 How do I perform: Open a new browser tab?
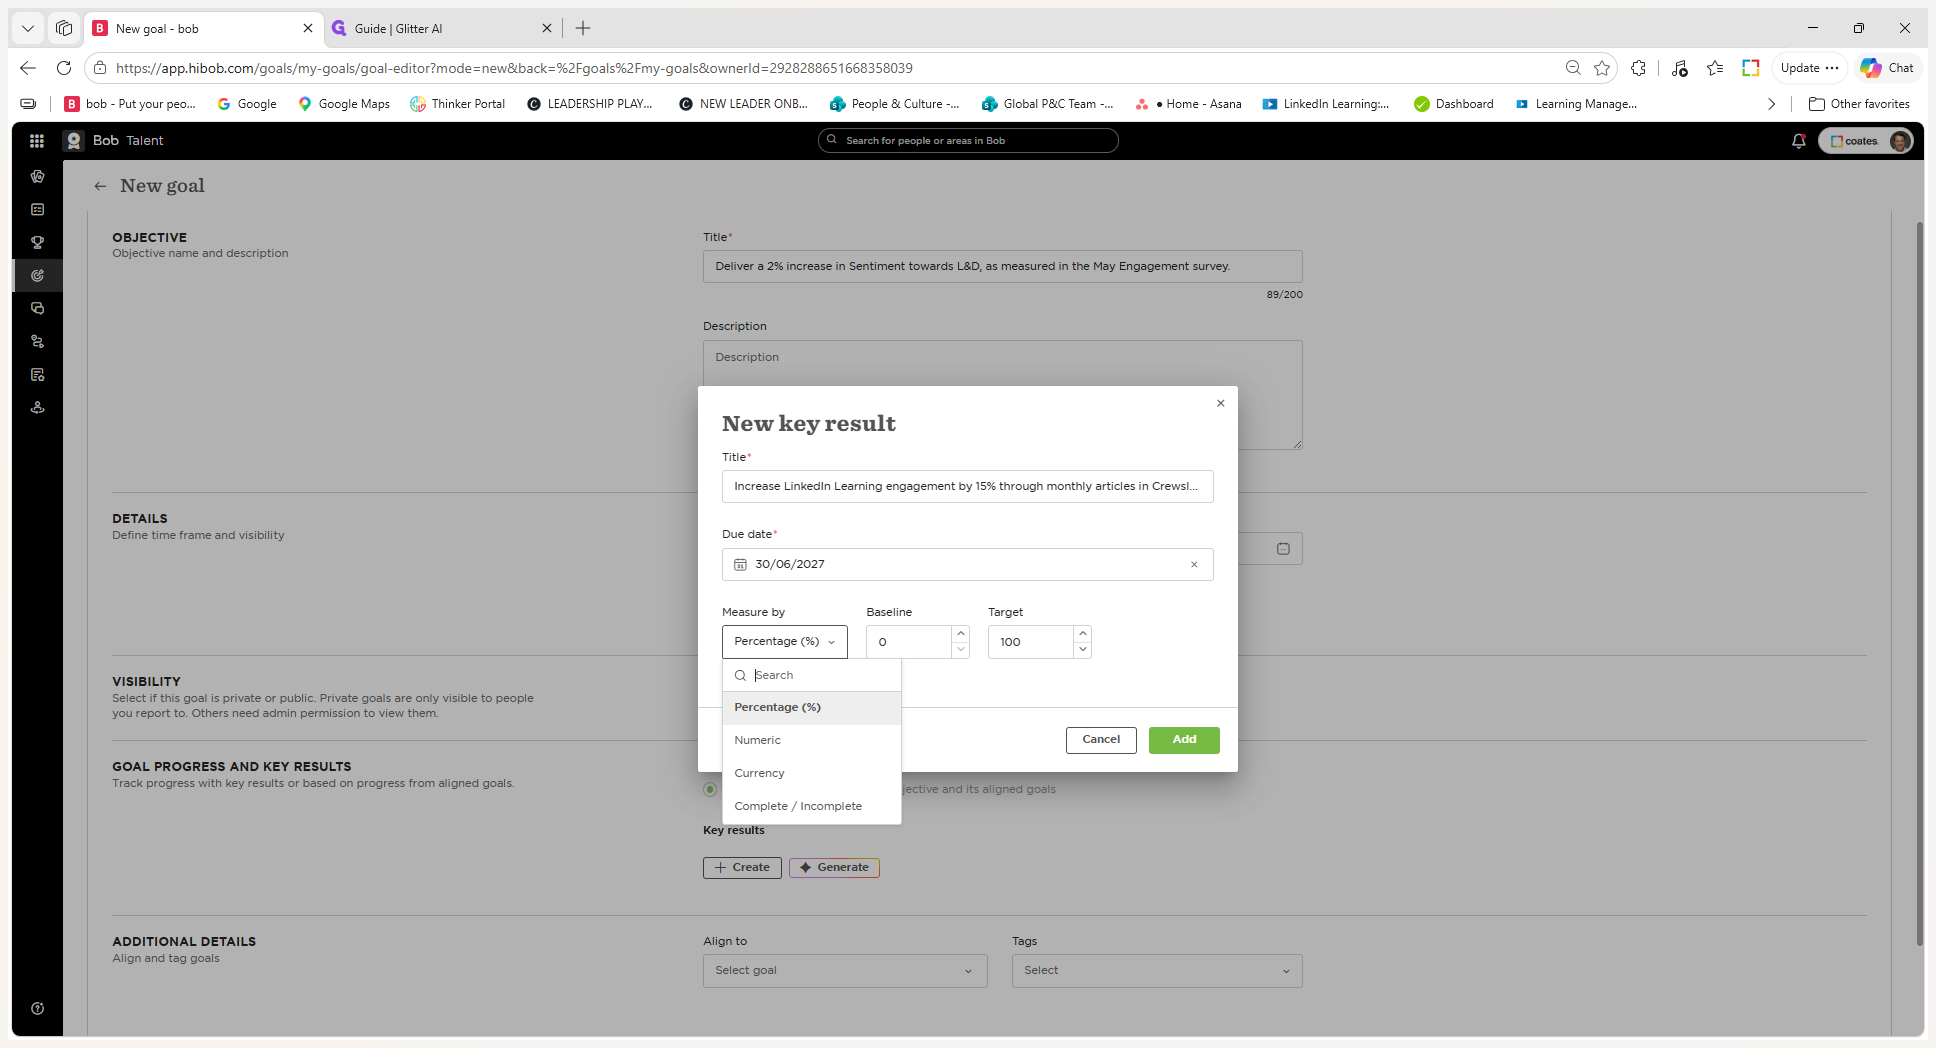(583, 28)
